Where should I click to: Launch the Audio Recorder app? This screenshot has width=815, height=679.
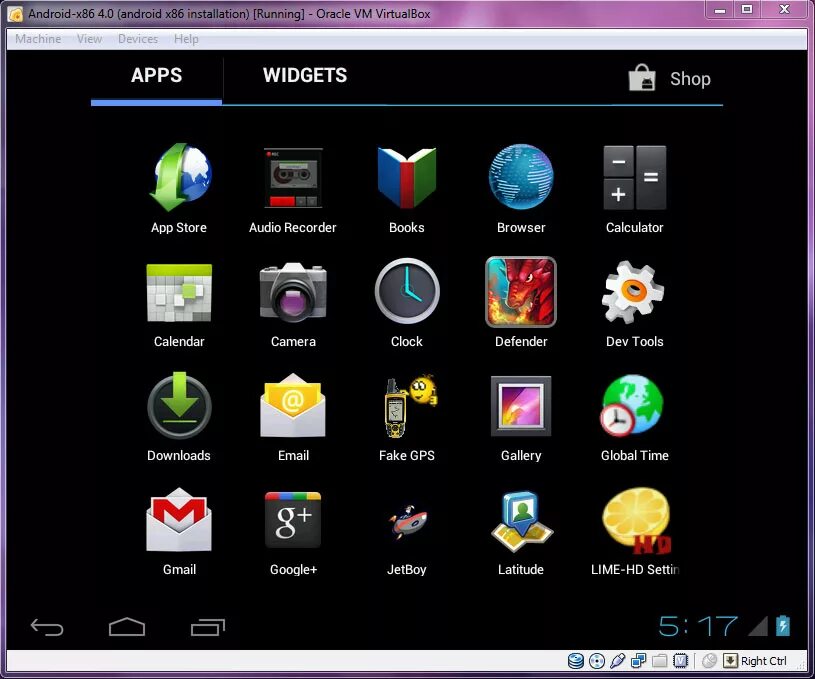point(293,178)
